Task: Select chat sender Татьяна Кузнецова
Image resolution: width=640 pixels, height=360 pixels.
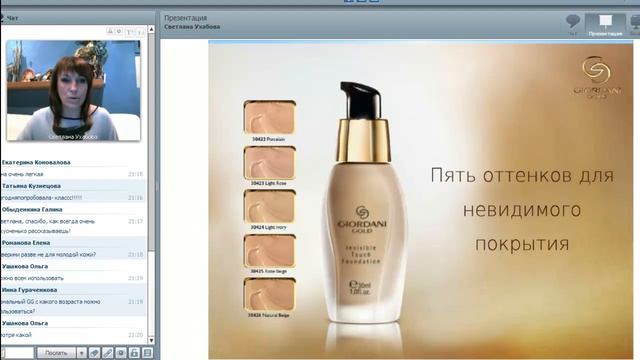Action: click(31, 186)
